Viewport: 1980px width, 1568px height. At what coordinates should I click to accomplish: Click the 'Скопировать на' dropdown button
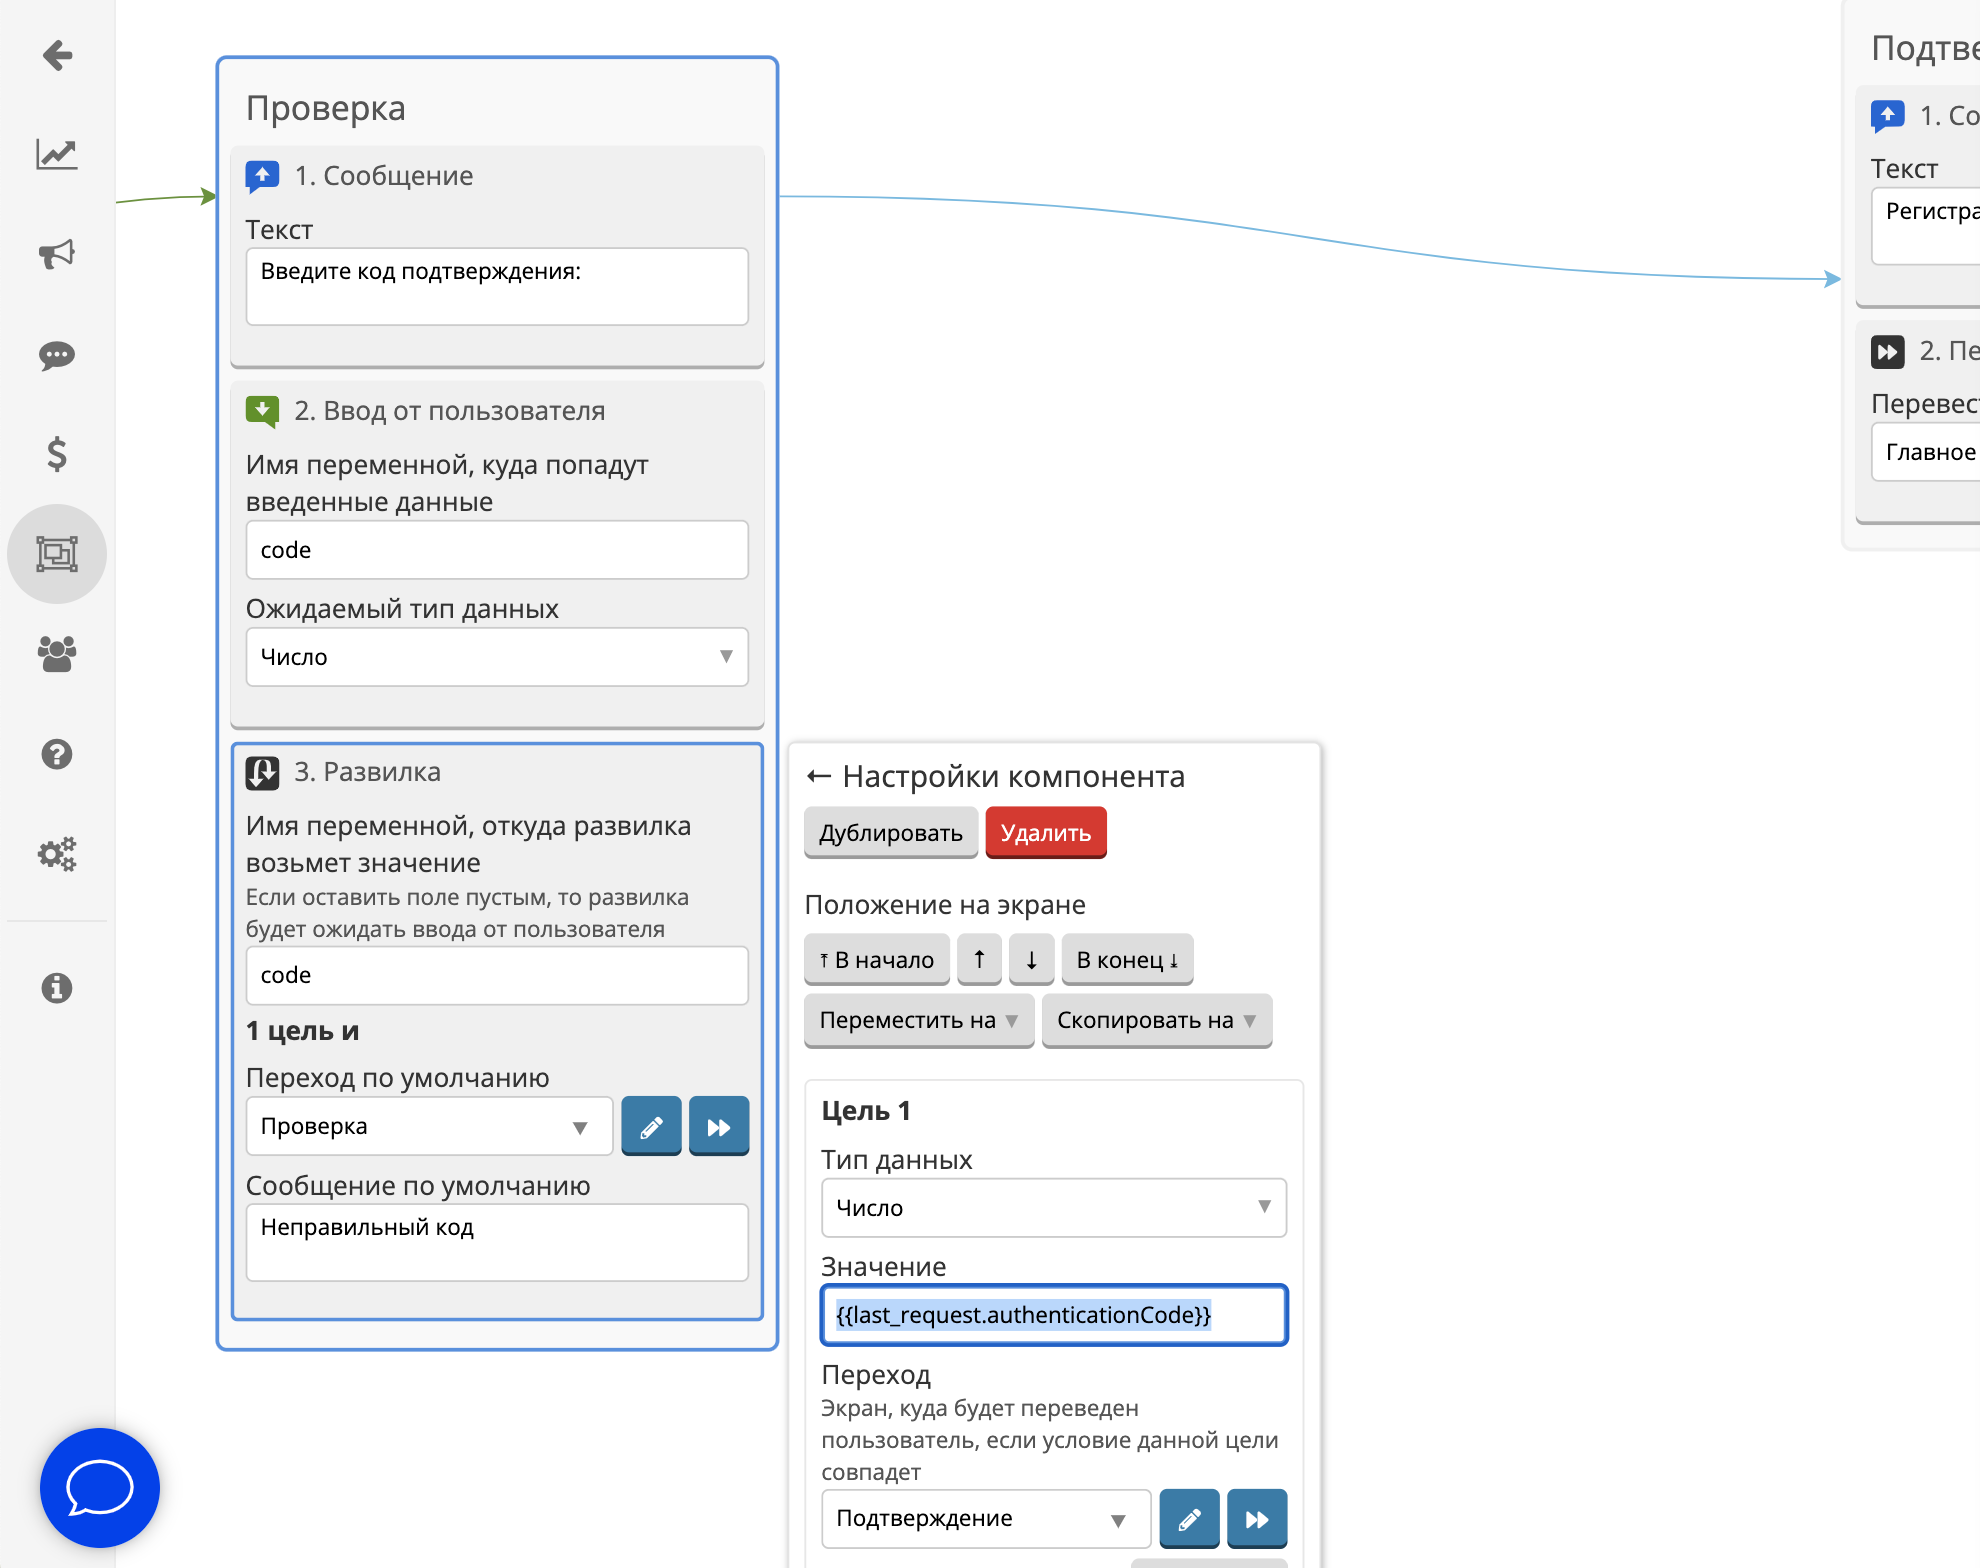(1156, 1022)
